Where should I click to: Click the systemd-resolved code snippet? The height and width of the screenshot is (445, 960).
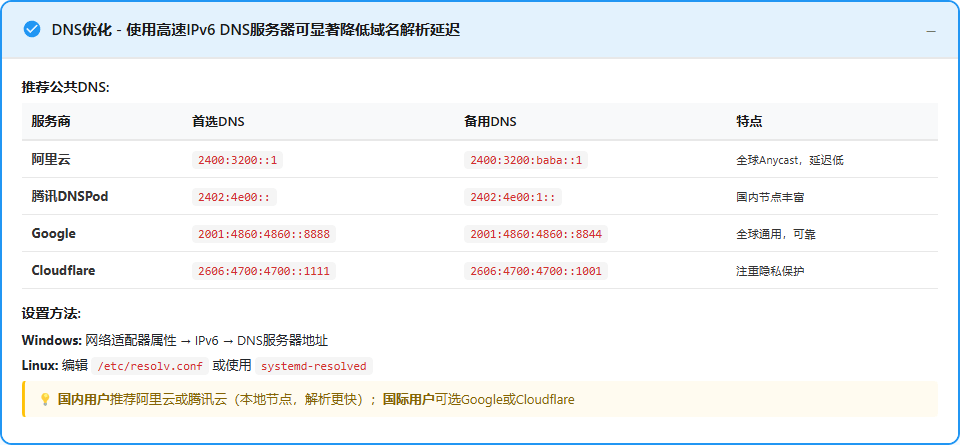(314, 366)
